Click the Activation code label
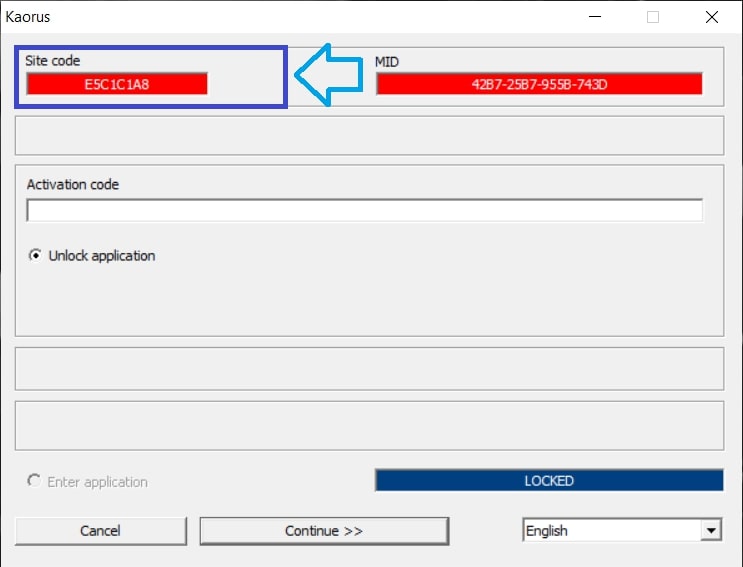Viewport: 743px width, 567px height. point(73,185)
